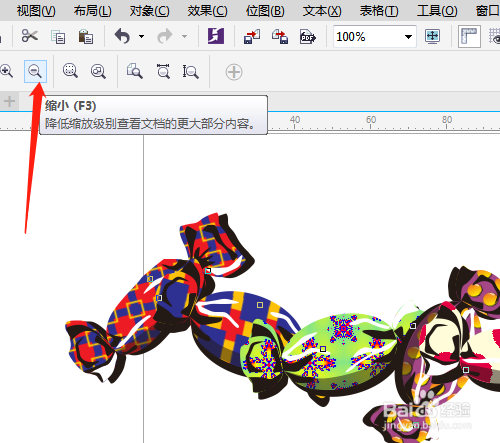Click the circled plus customize button
Screen dimensions: 500x443
[234, 72]
